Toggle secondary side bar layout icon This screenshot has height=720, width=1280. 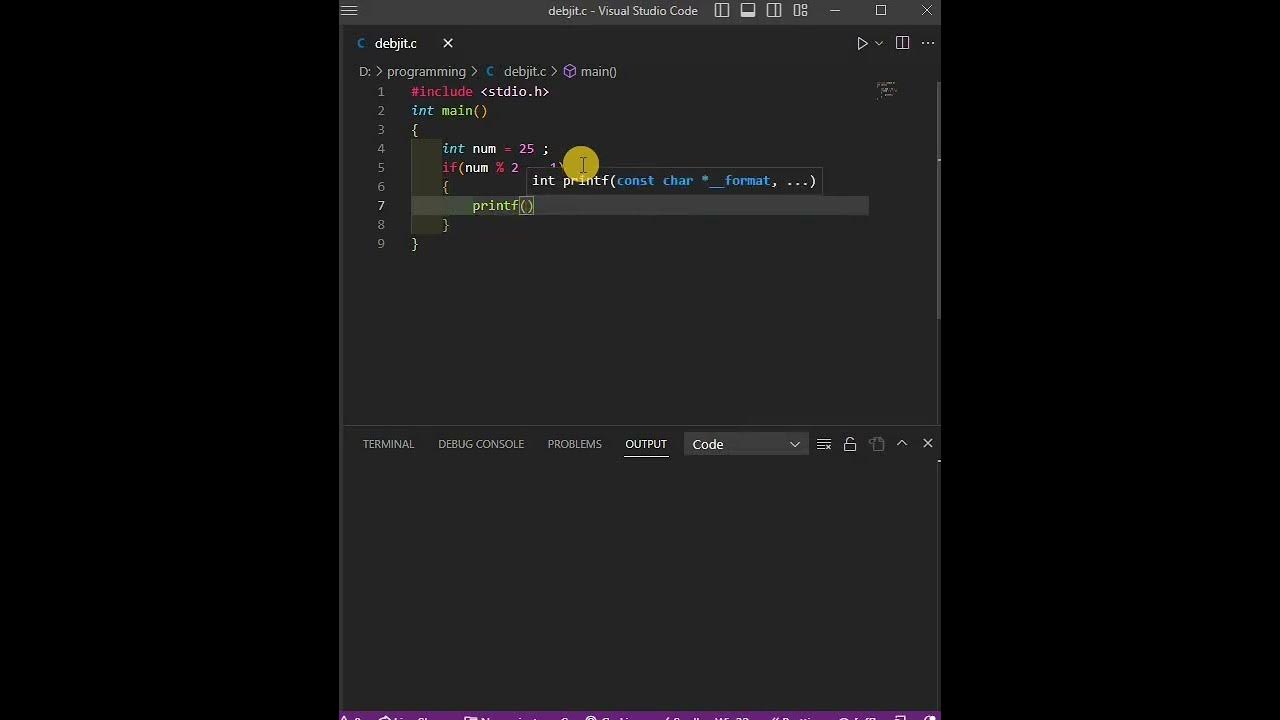(x=774, y=11)
